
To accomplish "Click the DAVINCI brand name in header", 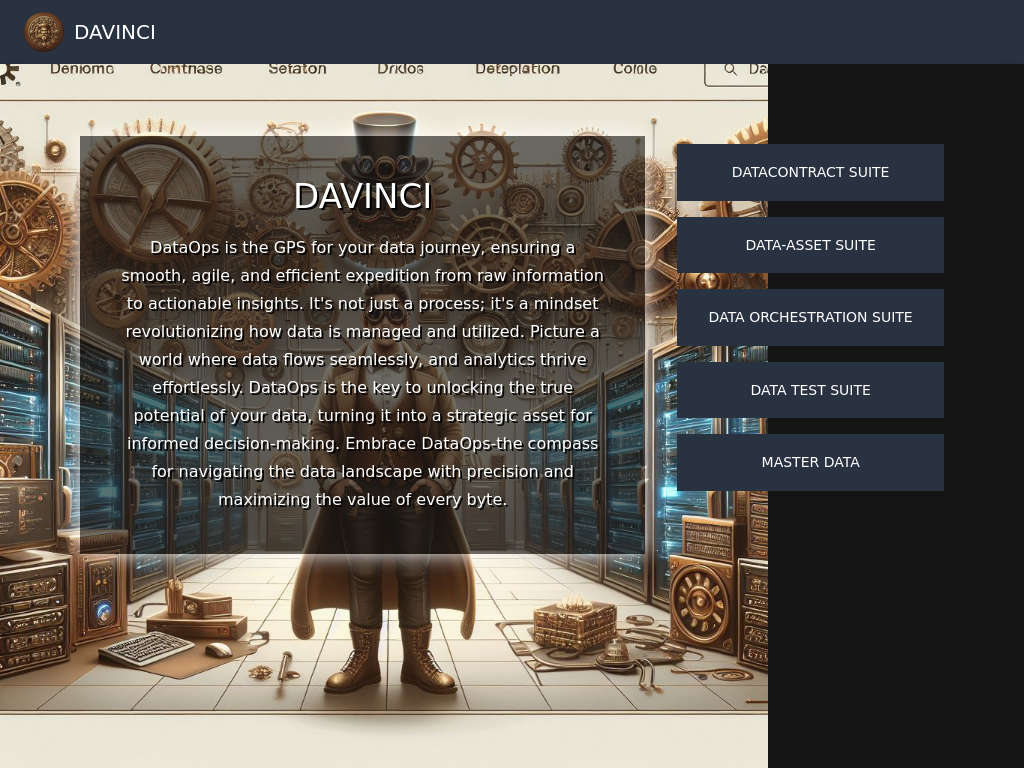I will point(115,32).
